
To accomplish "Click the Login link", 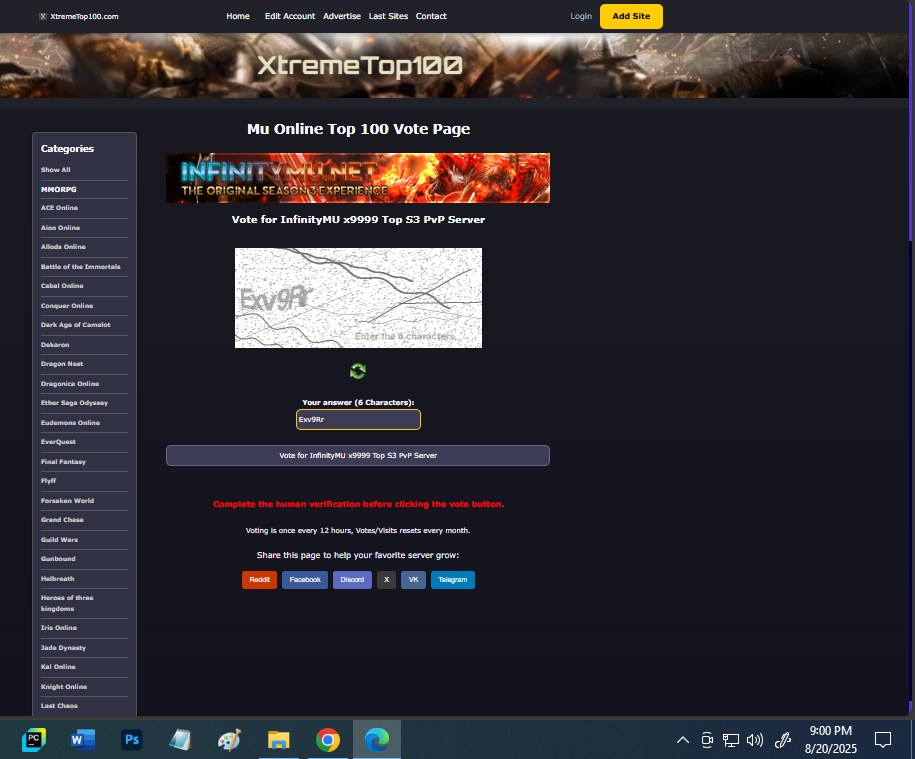I will (581, 16).
